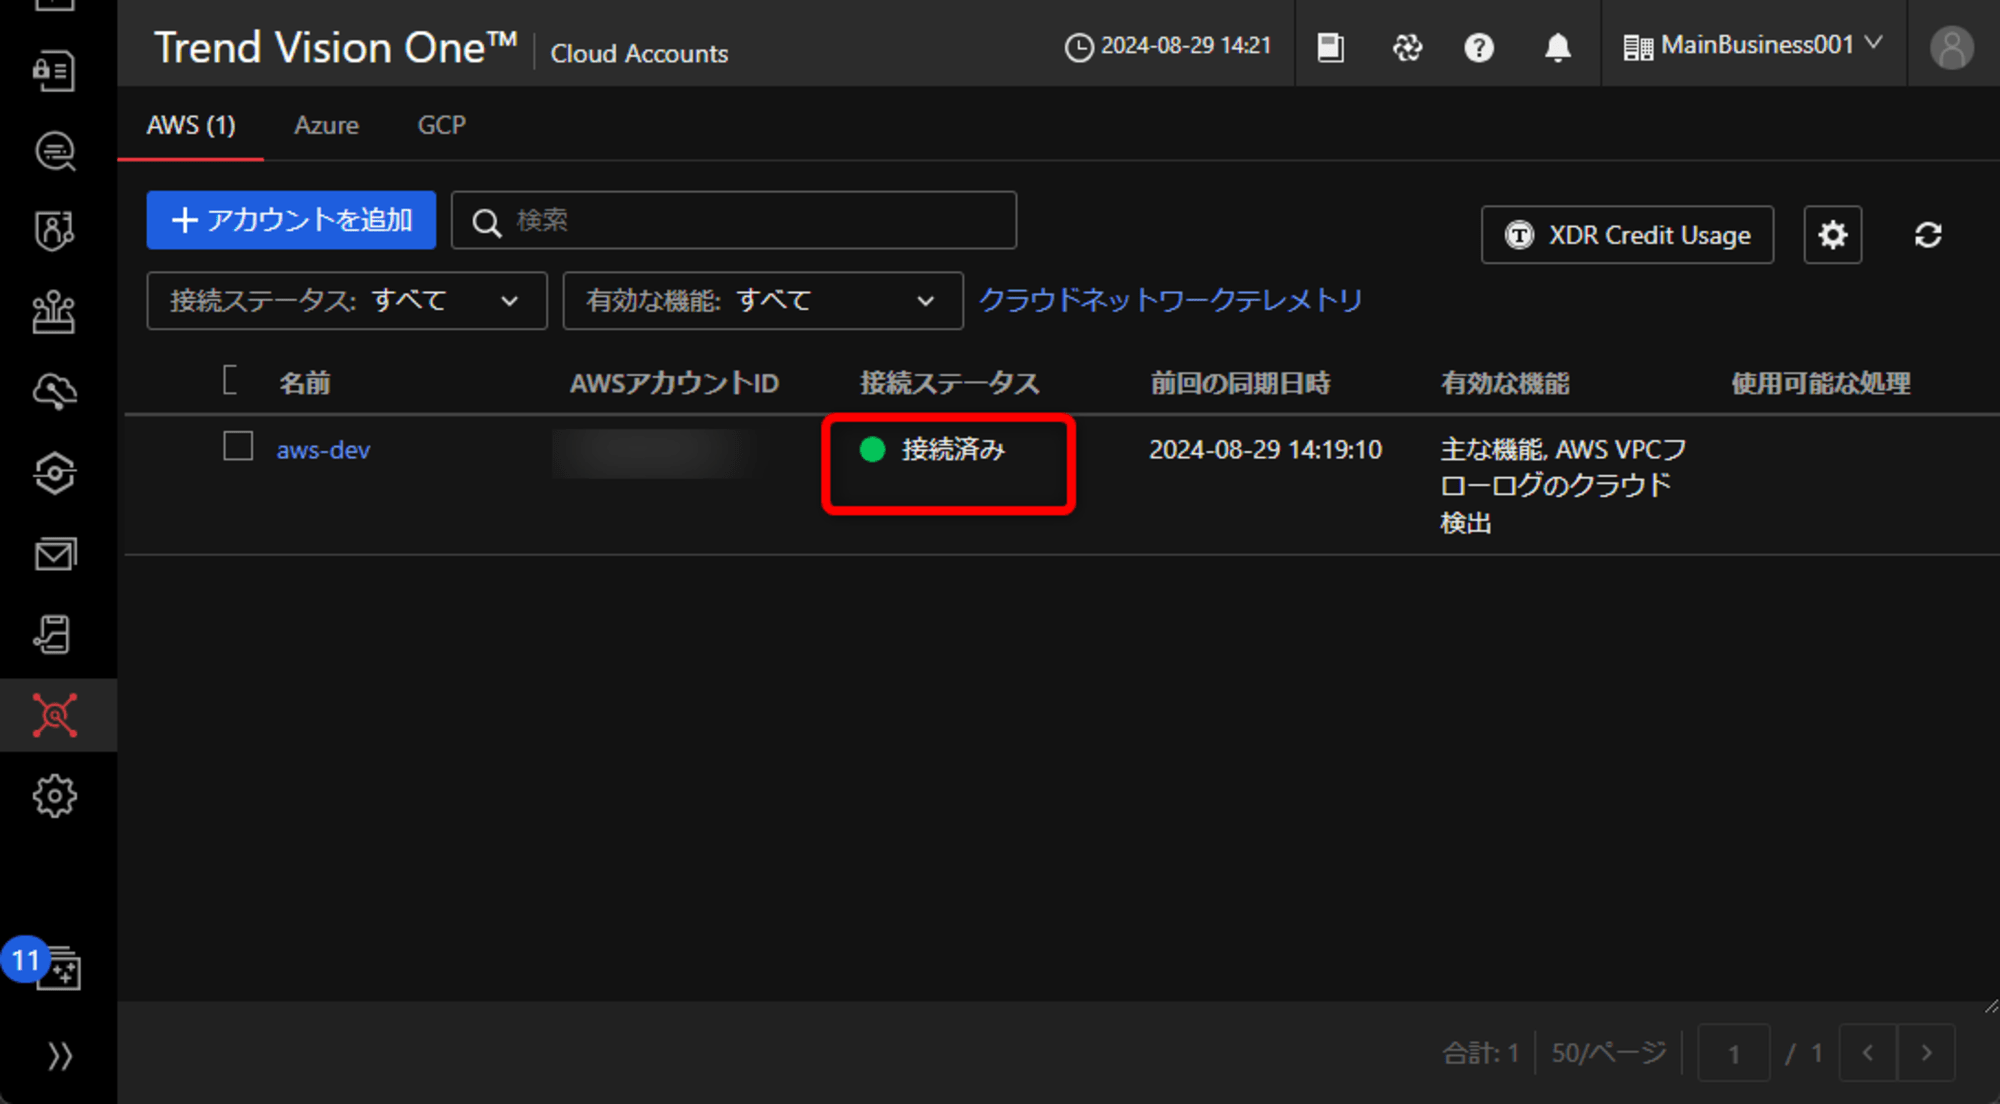This screenshot has height=1104, width=2000.
Task: Switch to the Azure tab
Action: pyautogui.click(x=326, y=125)
